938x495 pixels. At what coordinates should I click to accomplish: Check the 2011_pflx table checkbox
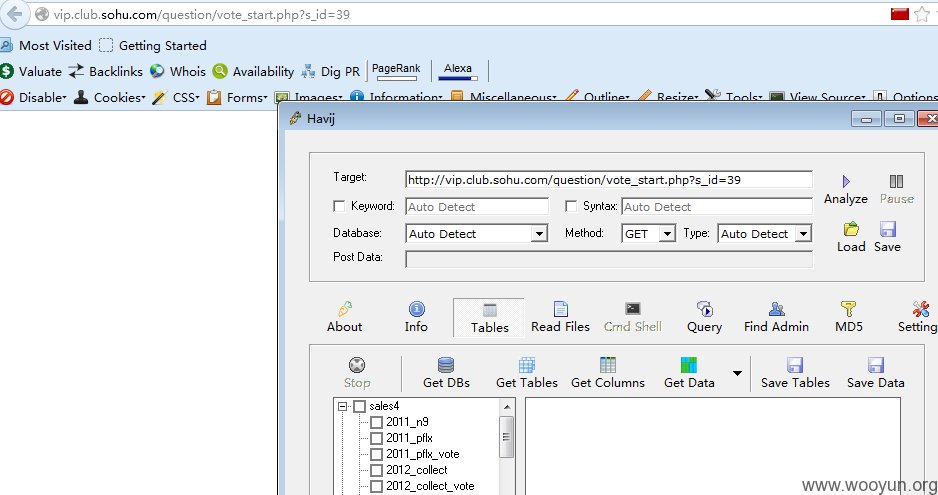coord(376,438)
